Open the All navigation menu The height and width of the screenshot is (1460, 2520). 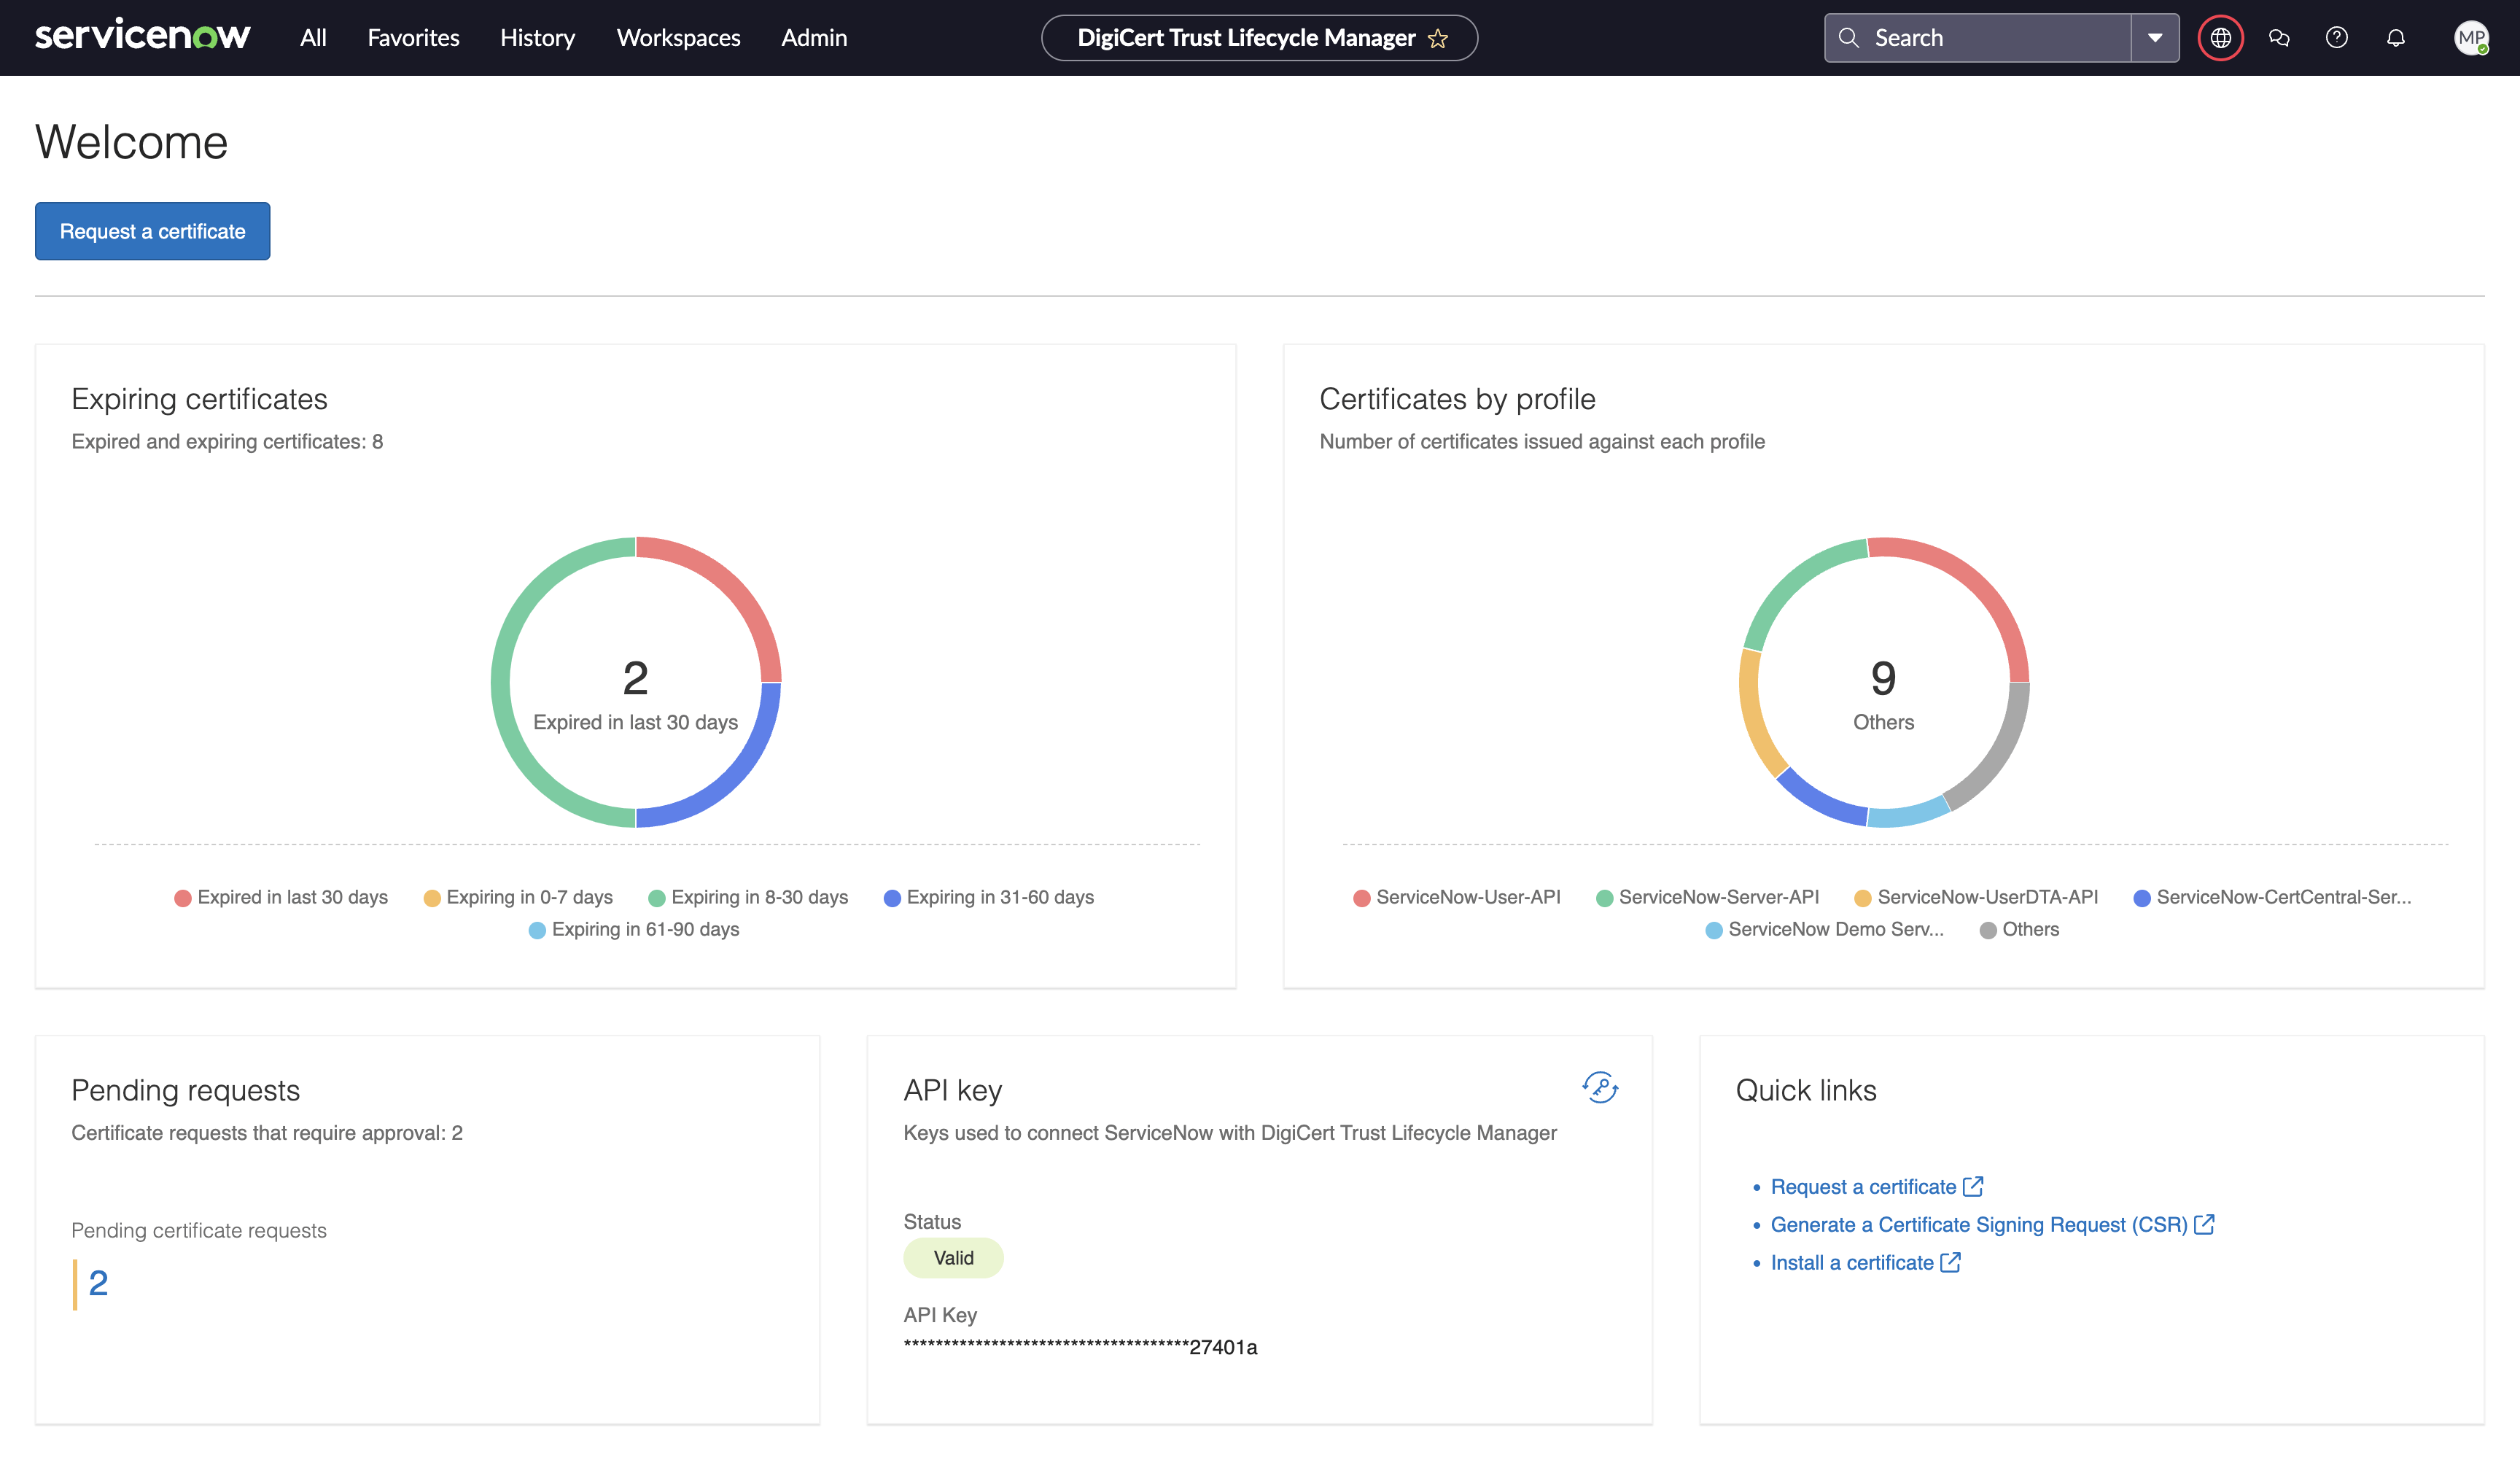click(313, 38)
